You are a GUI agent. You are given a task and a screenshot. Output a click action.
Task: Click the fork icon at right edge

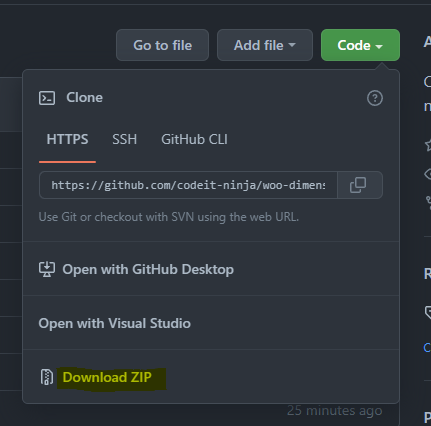[428, 203]
